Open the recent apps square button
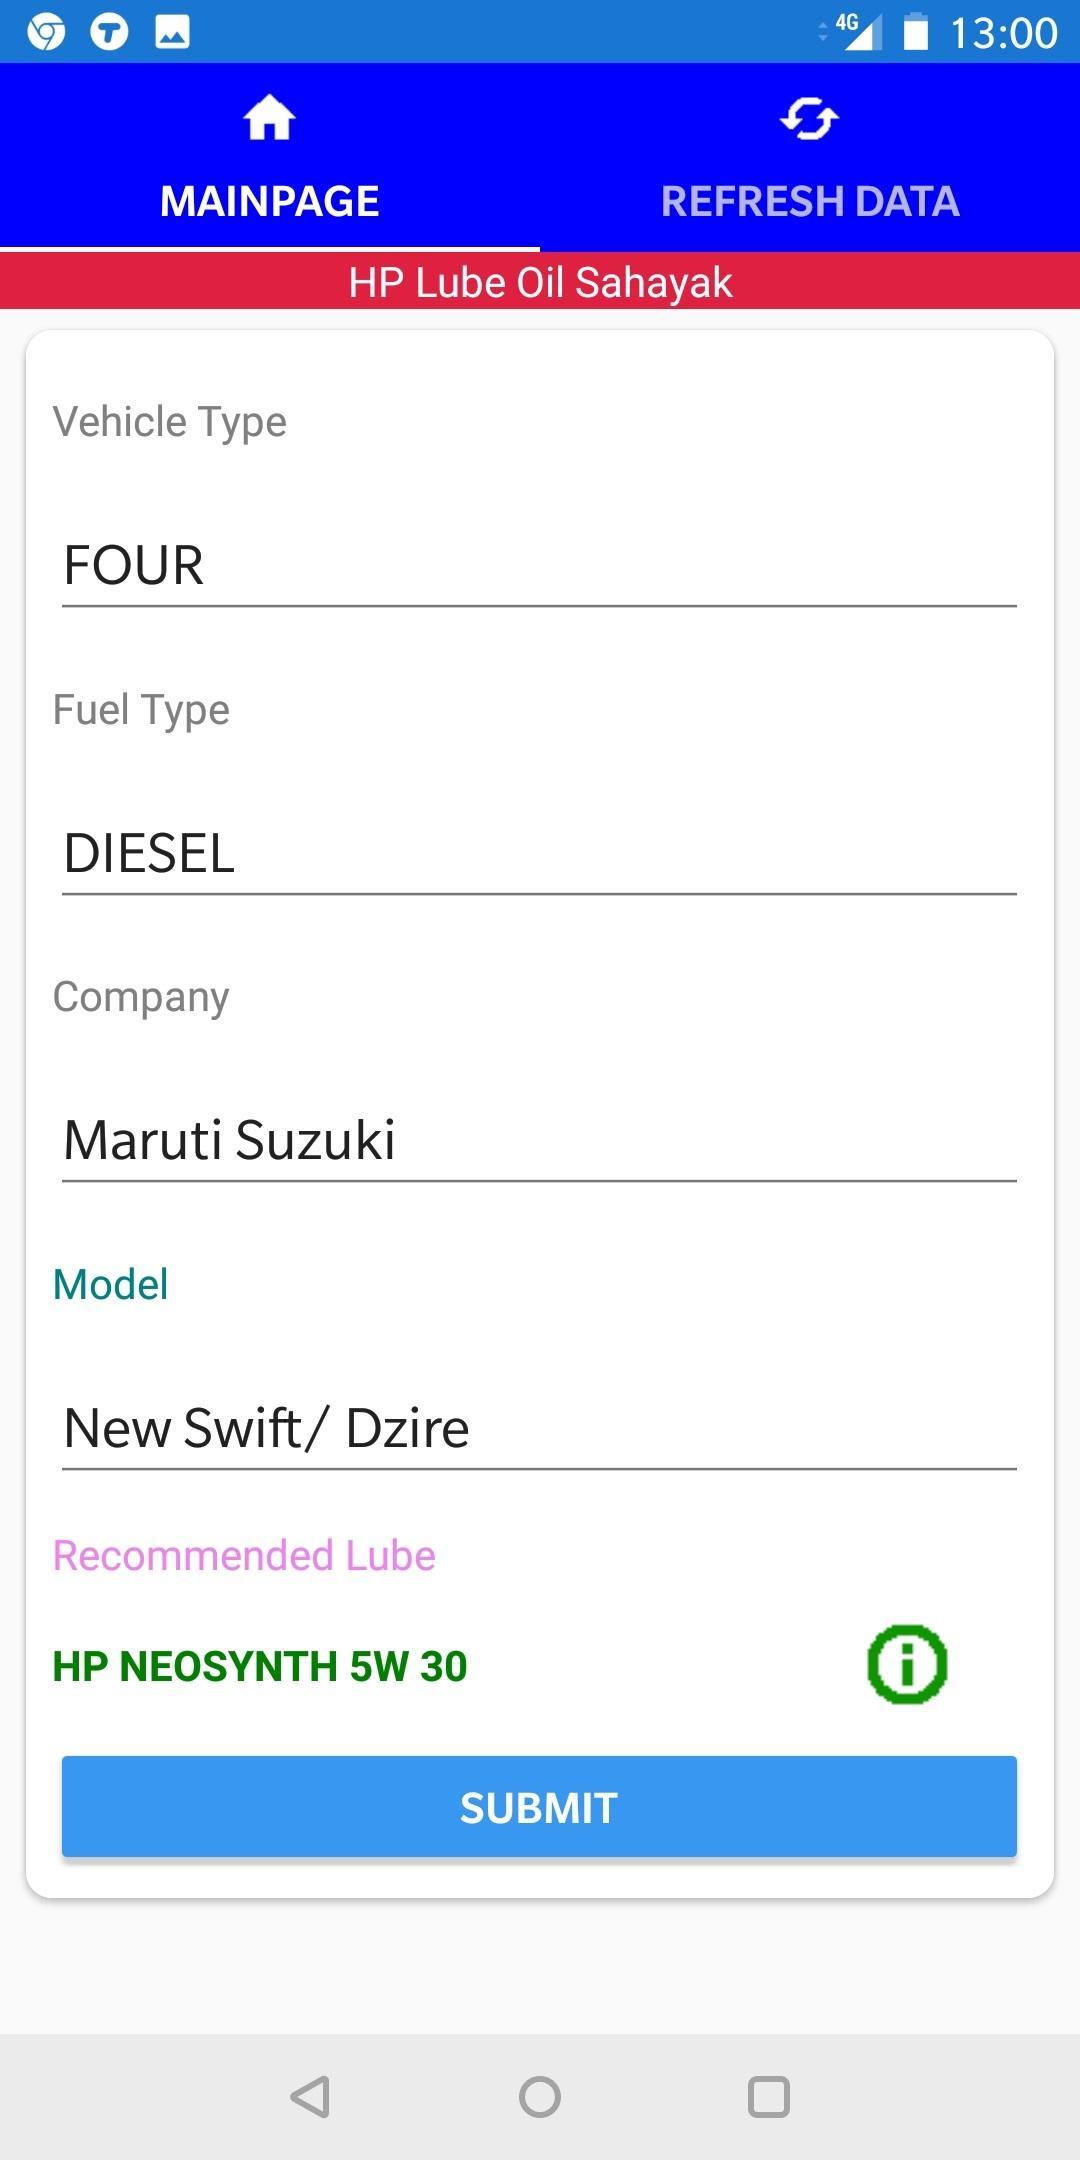Viewport: 1080px width, 2160px height. (769, 2097)
